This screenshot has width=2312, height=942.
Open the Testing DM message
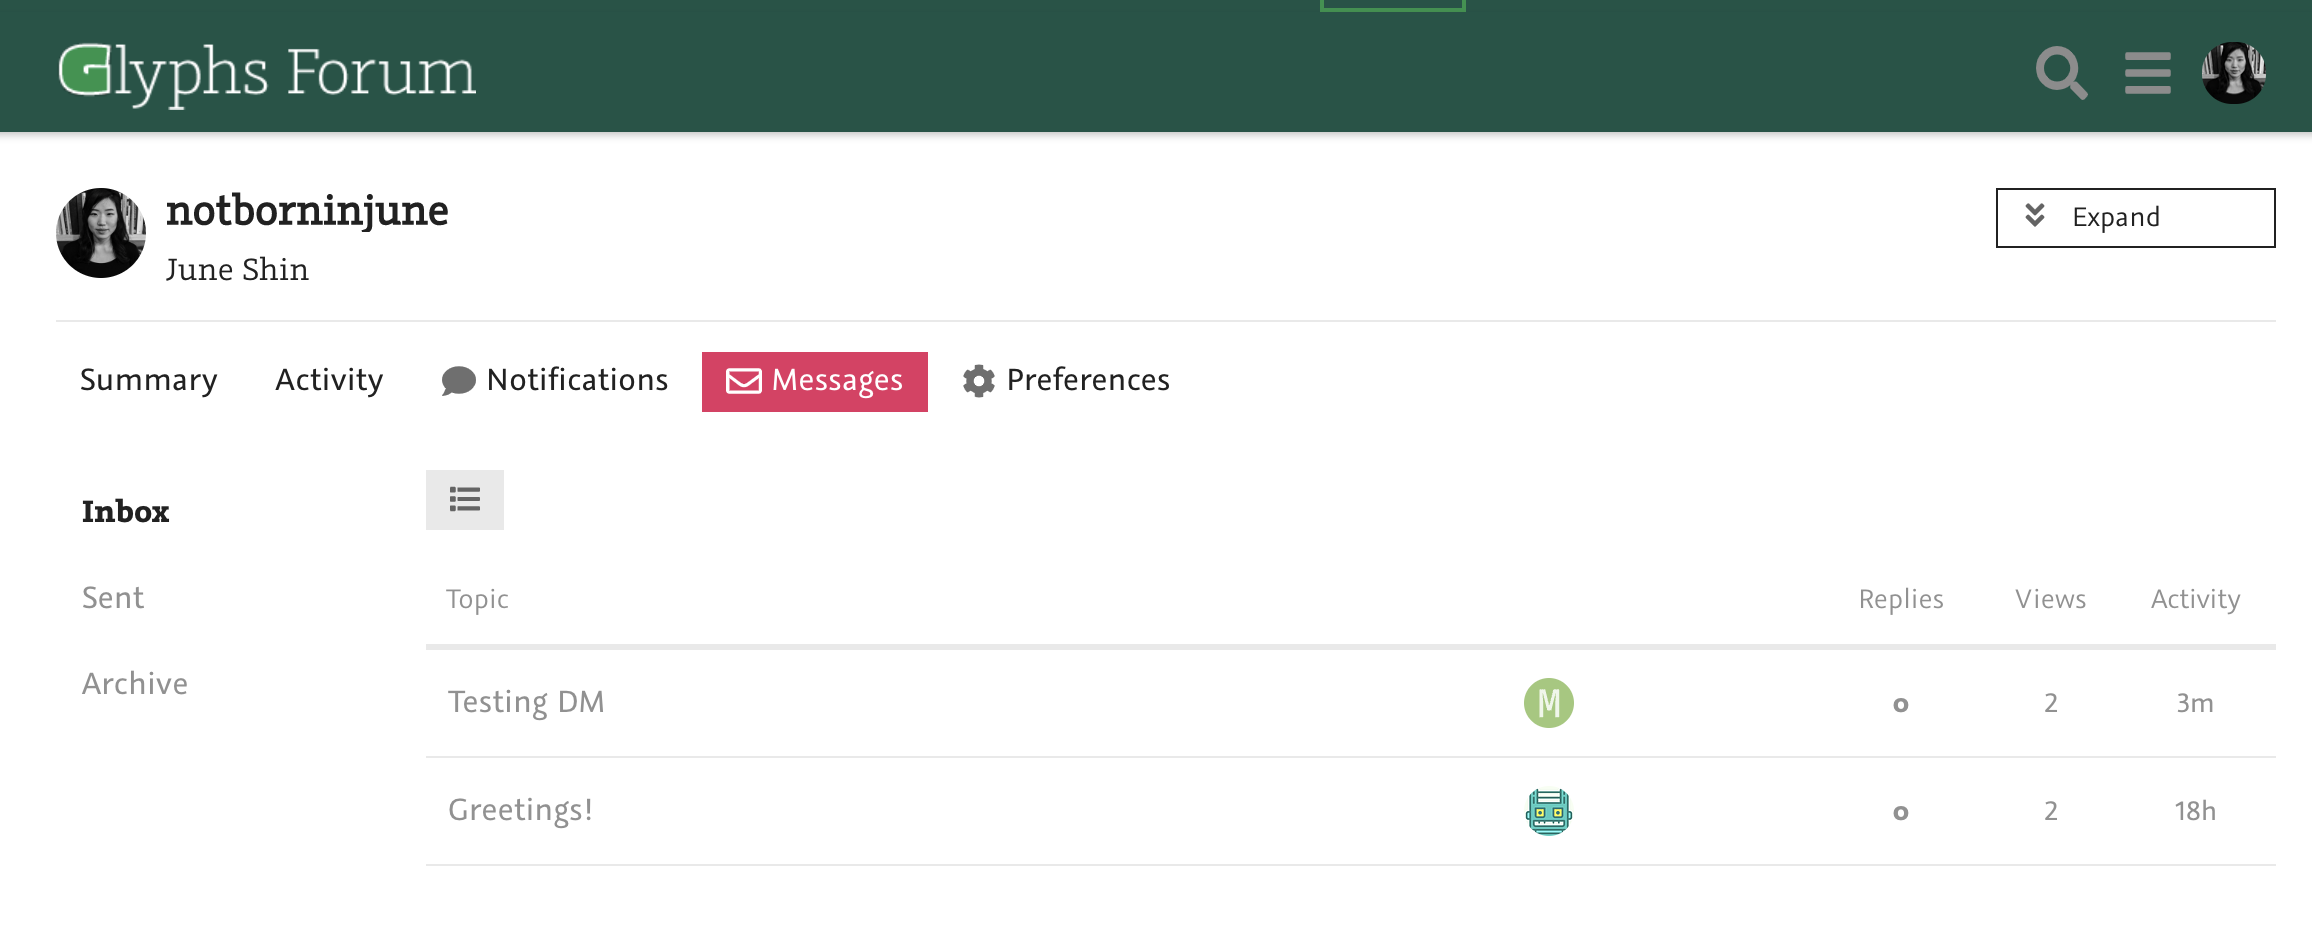(x=526, y=702)
